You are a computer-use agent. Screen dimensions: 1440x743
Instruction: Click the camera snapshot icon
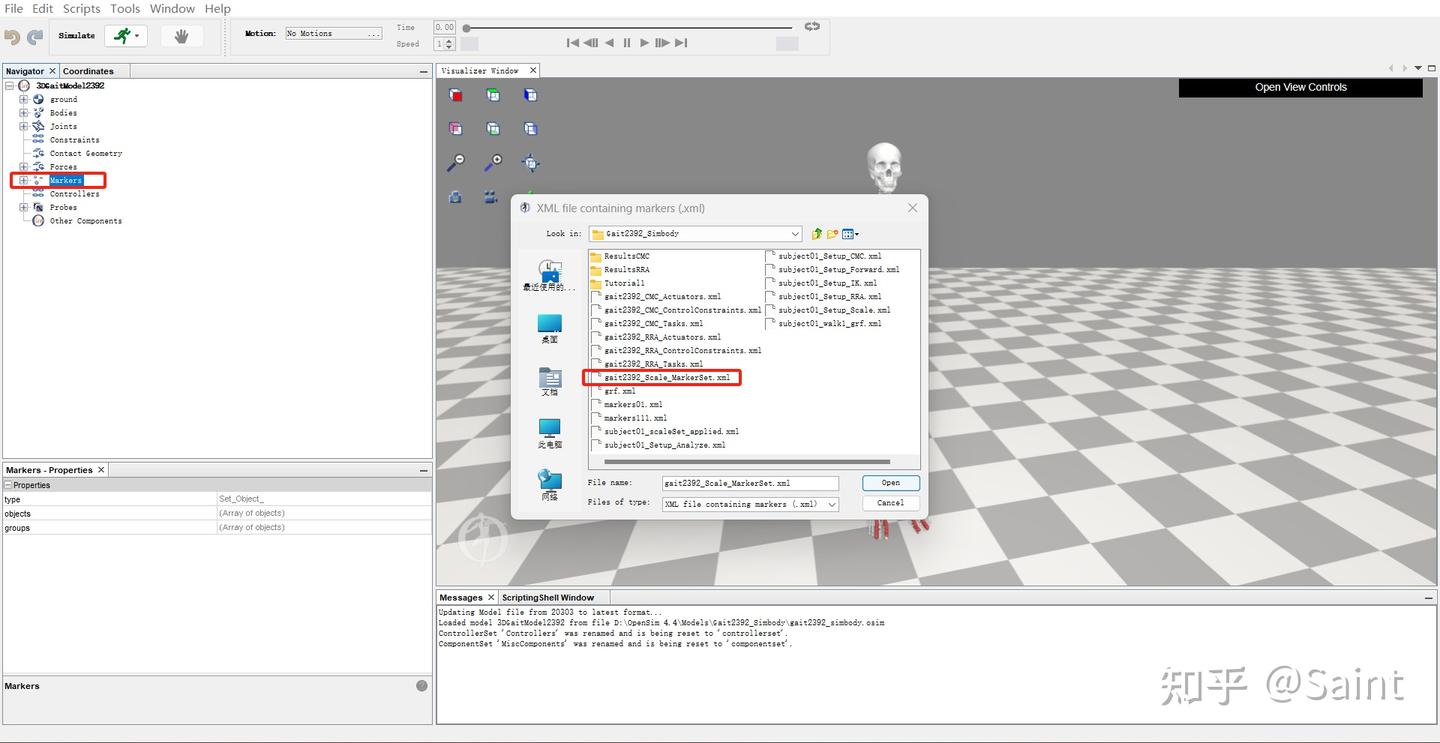[x=455, y=197]
